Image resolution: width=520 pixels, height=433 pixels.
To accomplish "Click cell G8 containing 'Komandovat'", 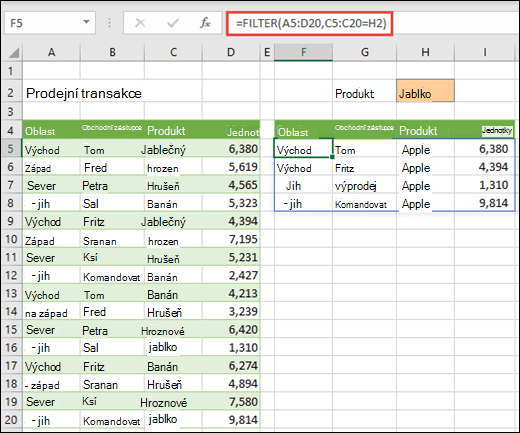I will click(x=365, y=203).
